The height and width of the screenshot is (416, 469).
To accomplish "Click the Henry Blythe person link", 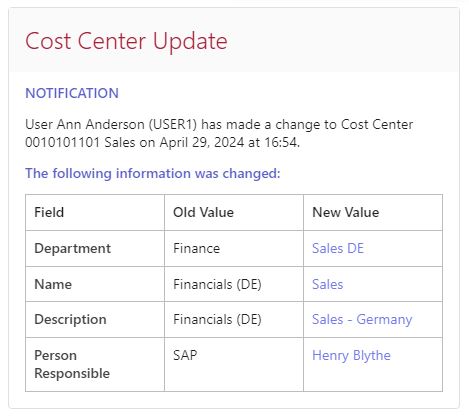I will 351,356.
